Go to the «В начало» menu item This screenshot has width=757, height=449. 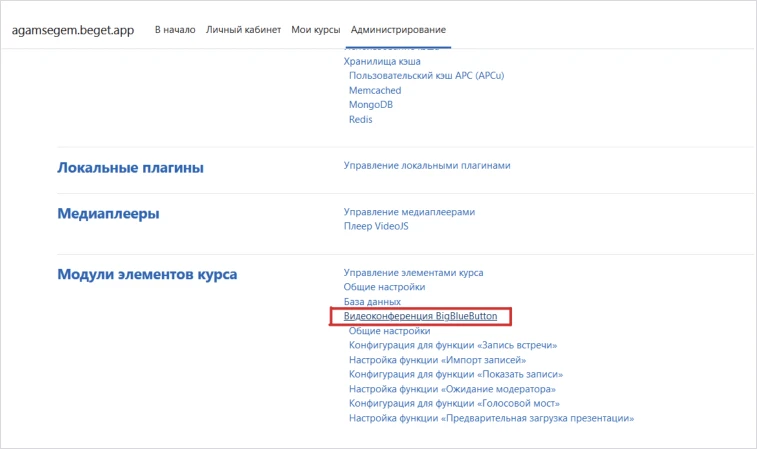point(174,30)
